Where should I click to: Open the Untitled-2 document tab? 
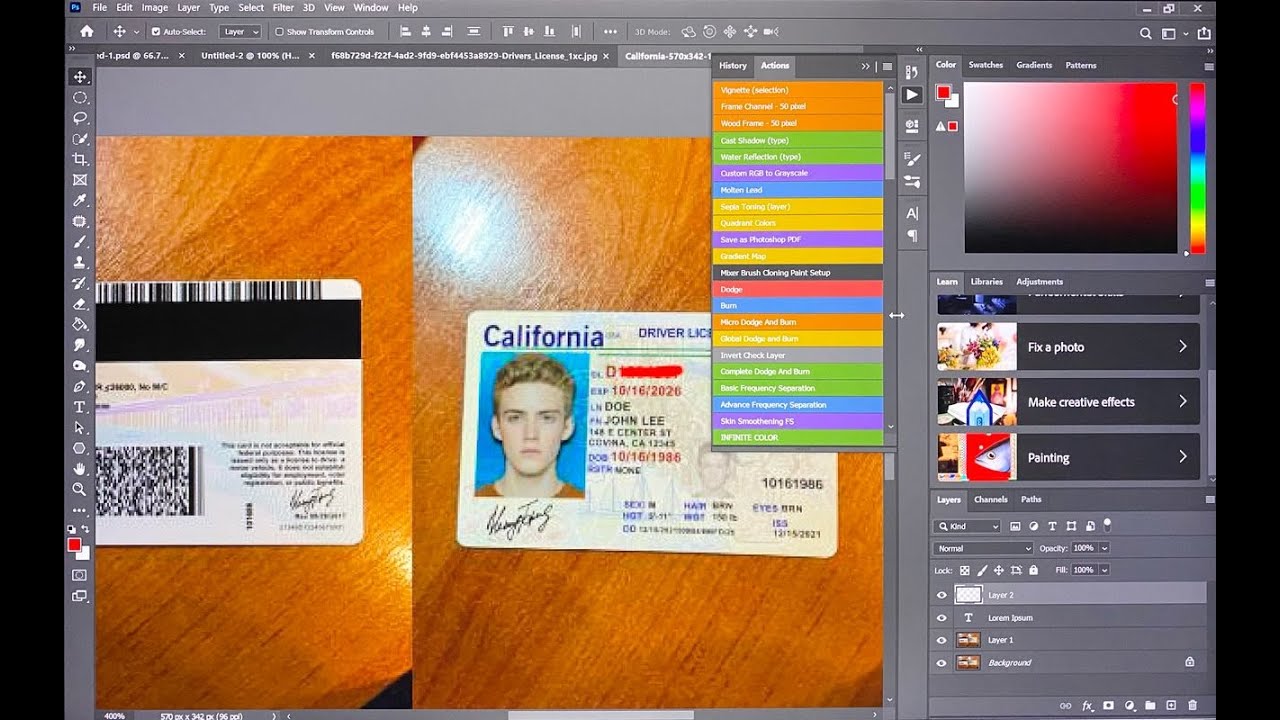pos(250,56)
